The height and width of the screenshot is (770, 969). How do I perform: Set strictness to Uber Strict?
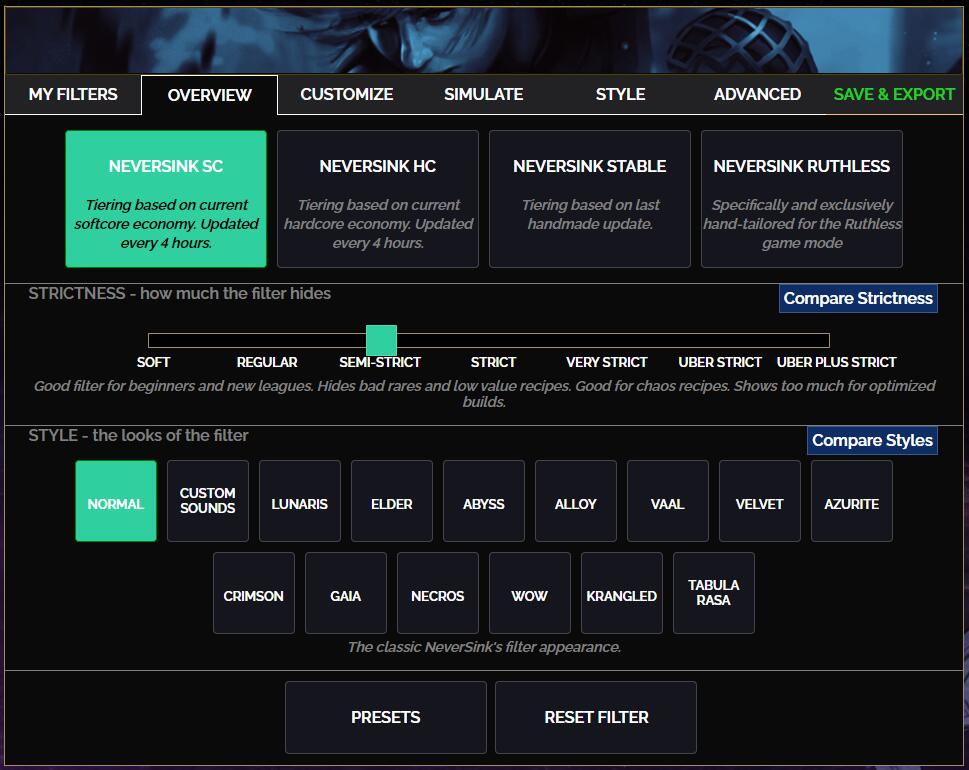720,362
